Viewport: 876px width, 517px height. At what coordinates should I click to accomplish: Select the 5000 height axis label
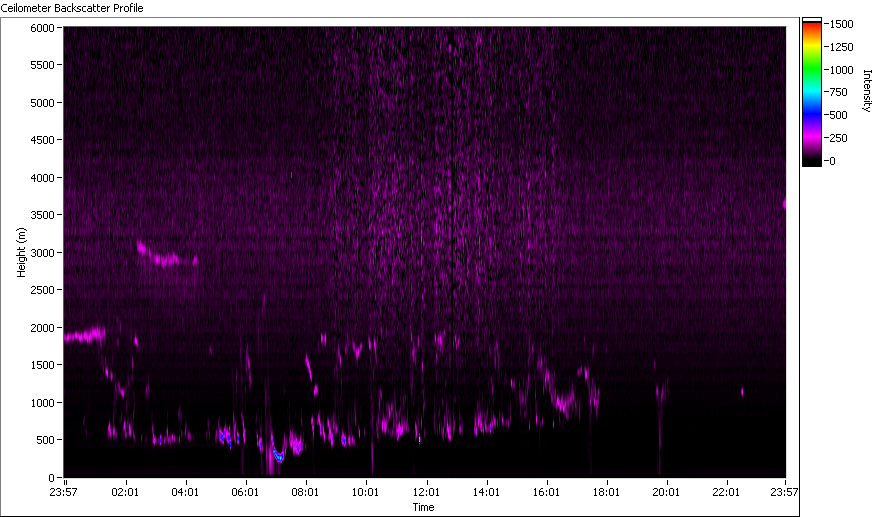point(42,103)
